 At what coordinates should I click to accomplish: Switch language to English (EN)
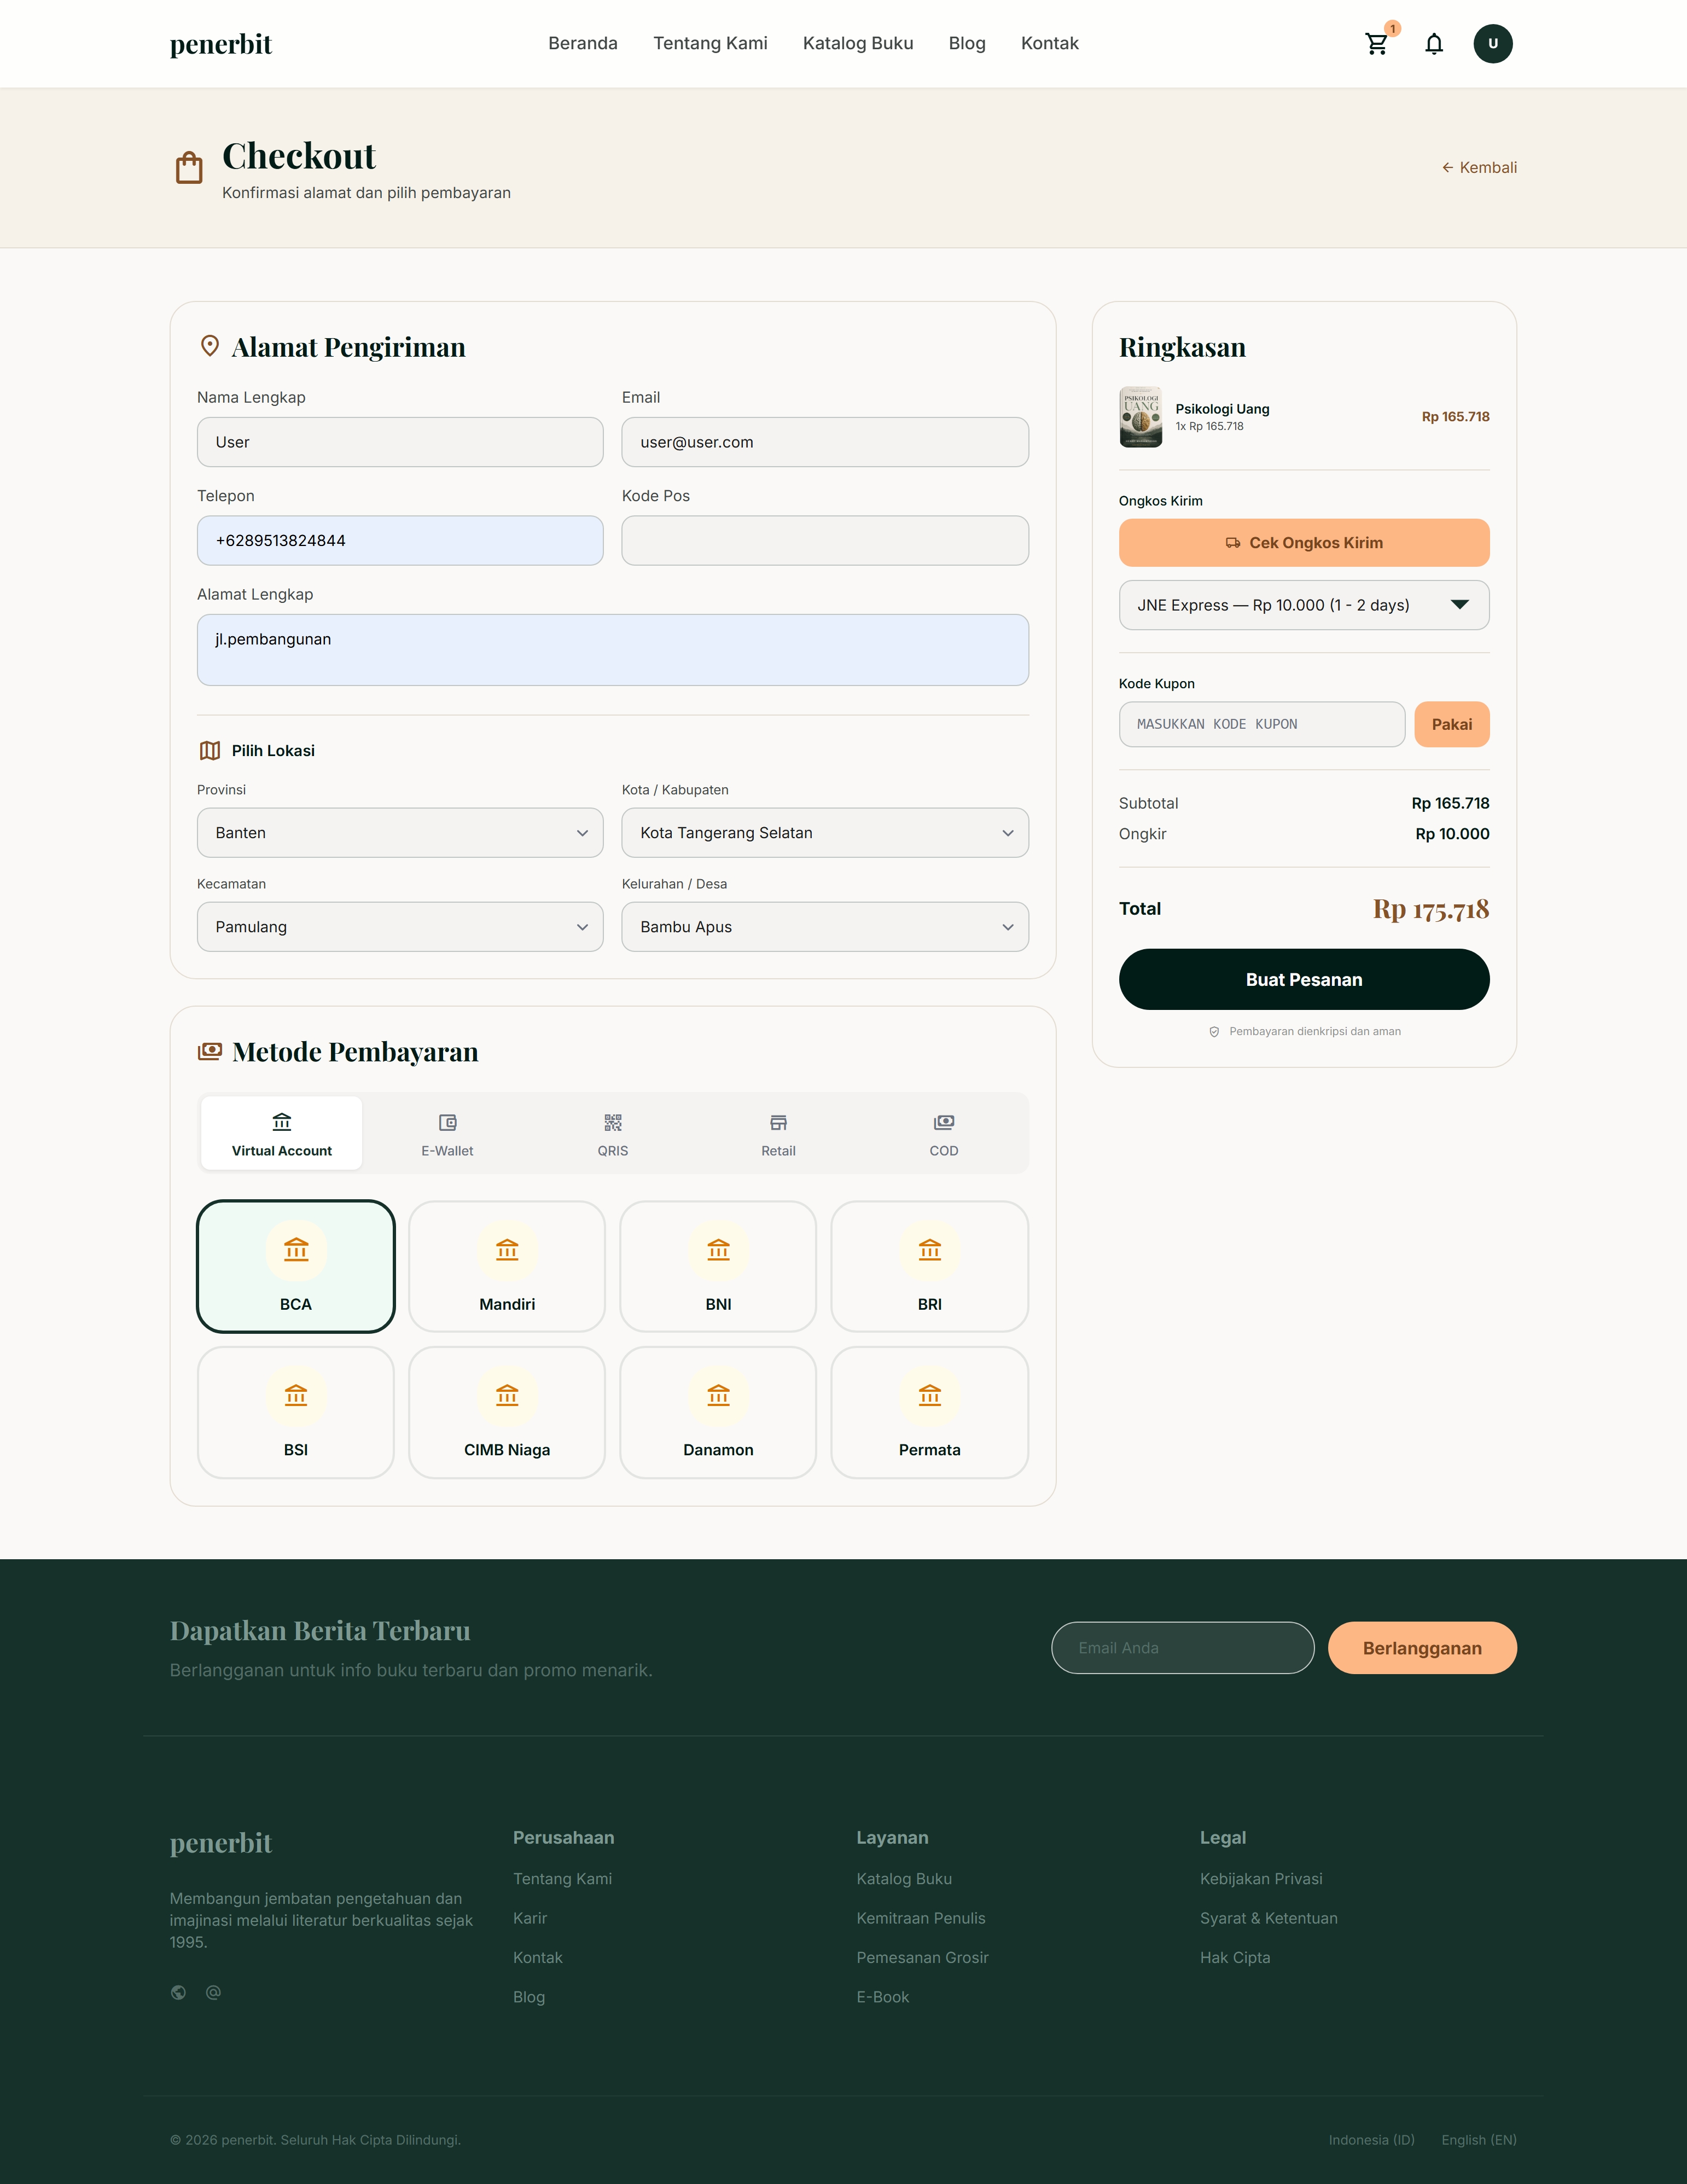pyautogui.click(x=1479, y=2140)
